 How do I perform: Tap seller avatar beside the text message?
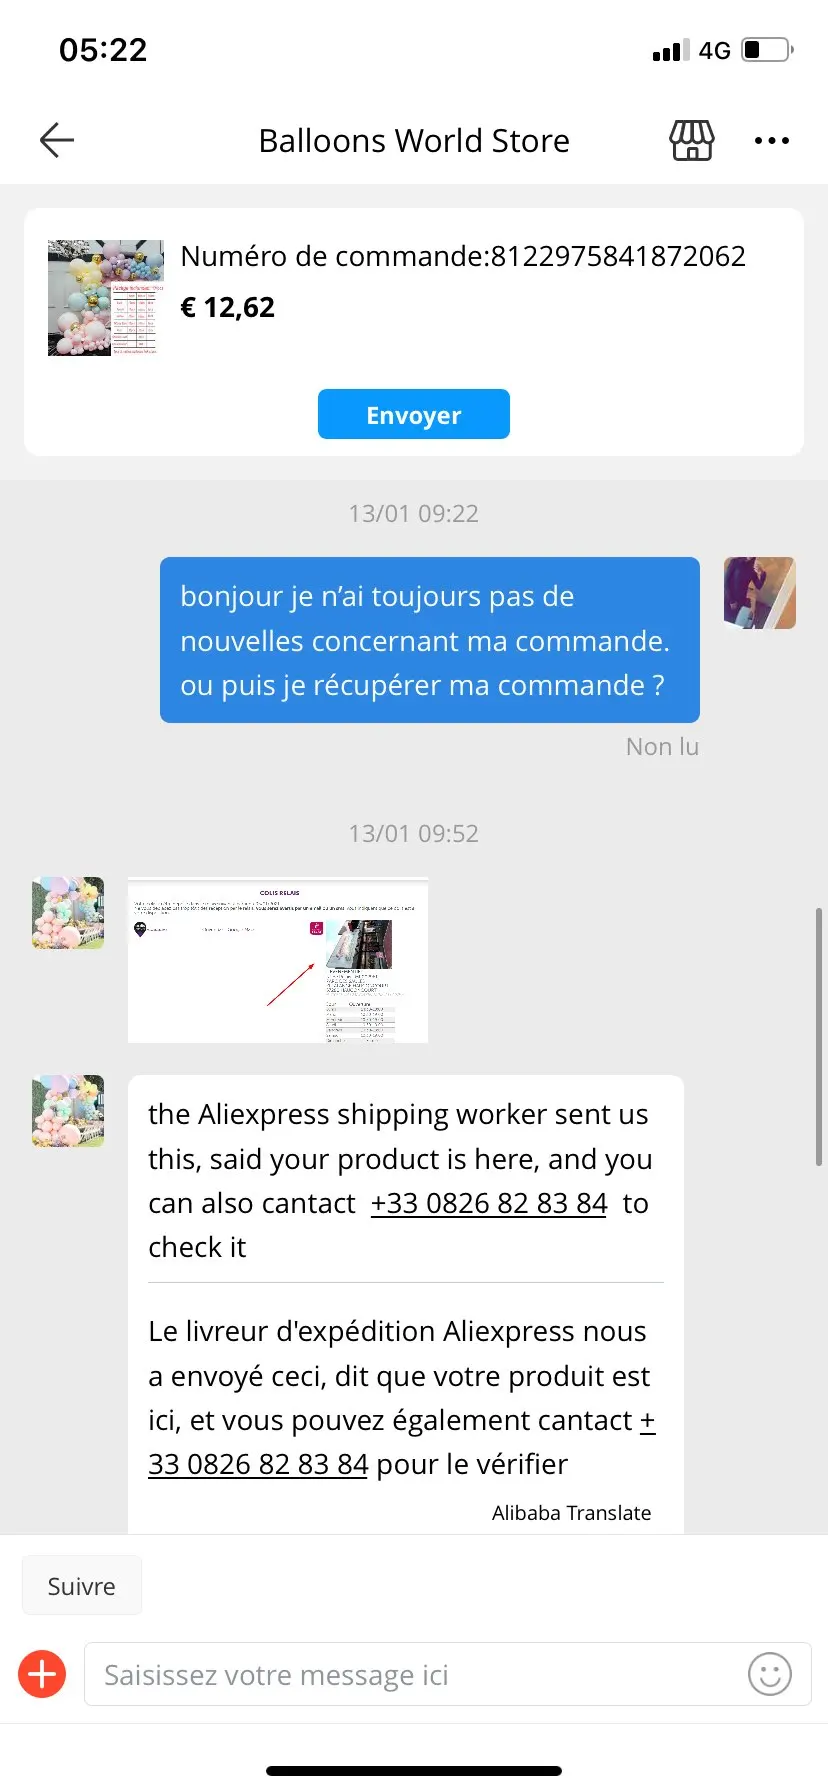point(68,1111)
